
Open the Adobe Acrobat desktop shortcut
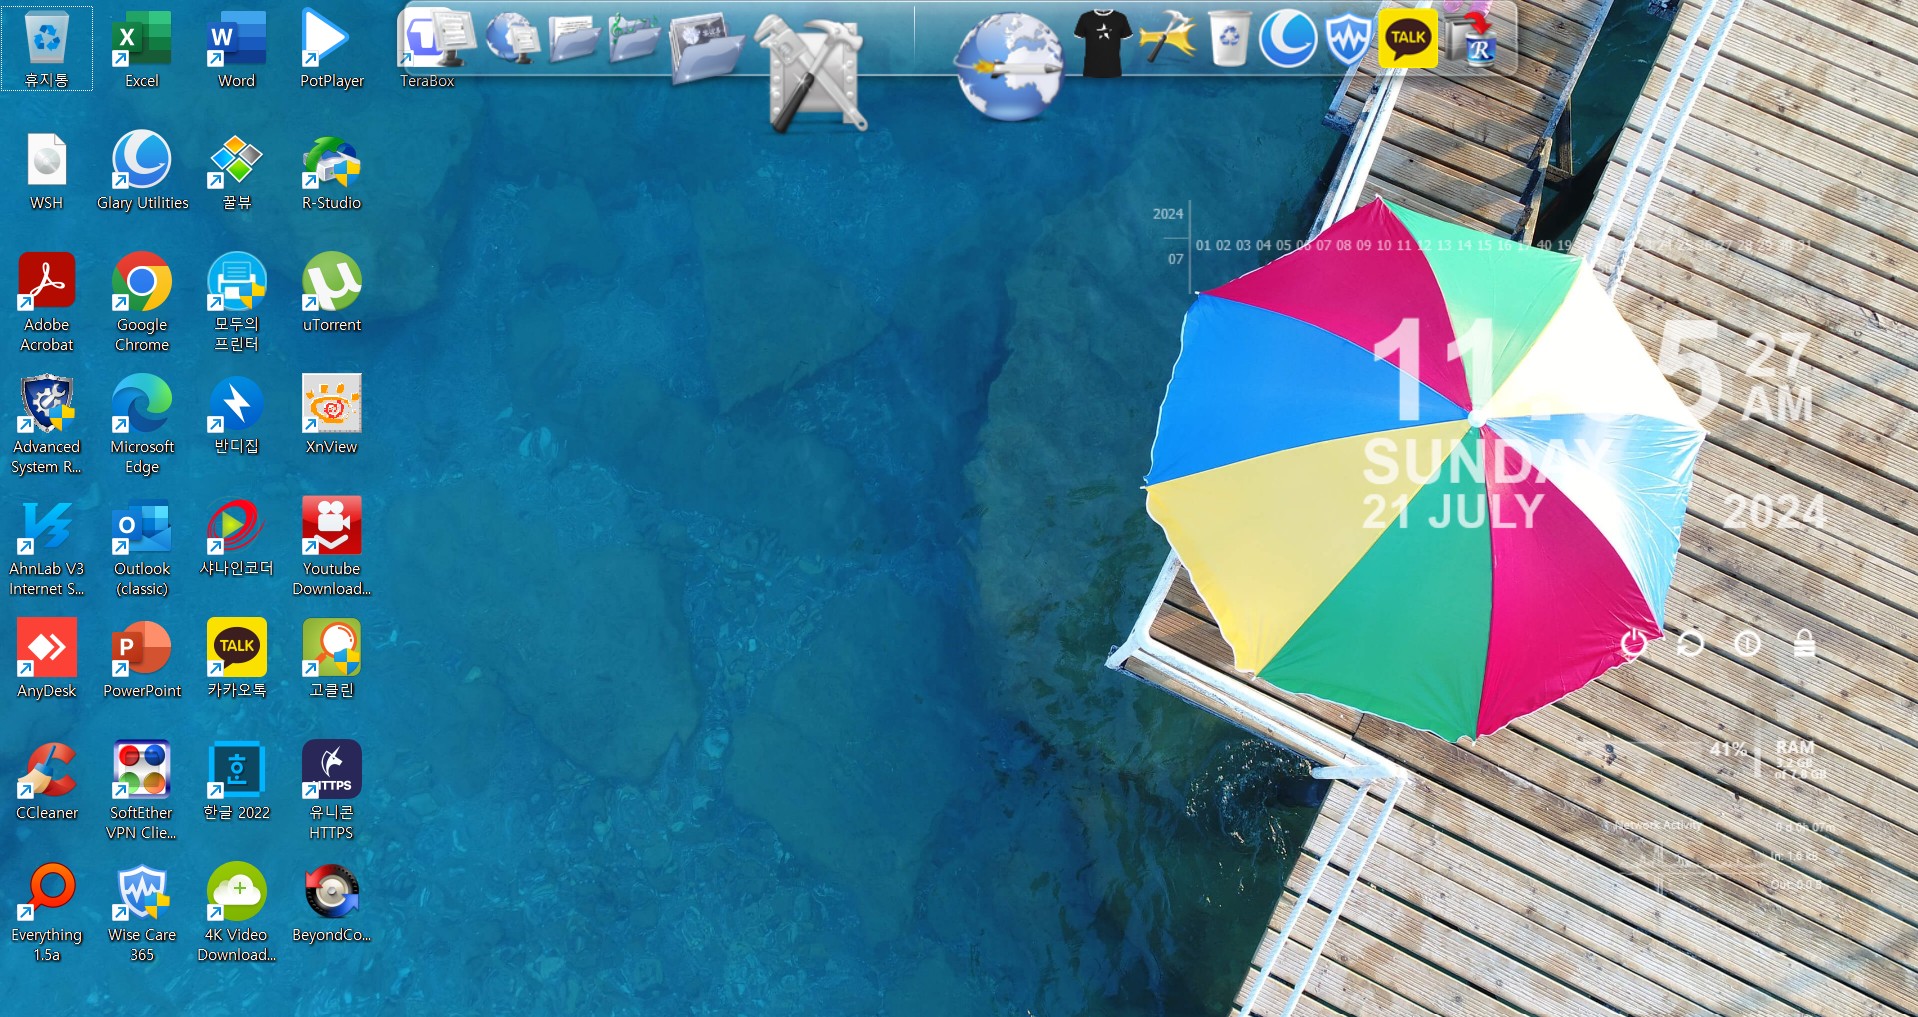point(47,302)
